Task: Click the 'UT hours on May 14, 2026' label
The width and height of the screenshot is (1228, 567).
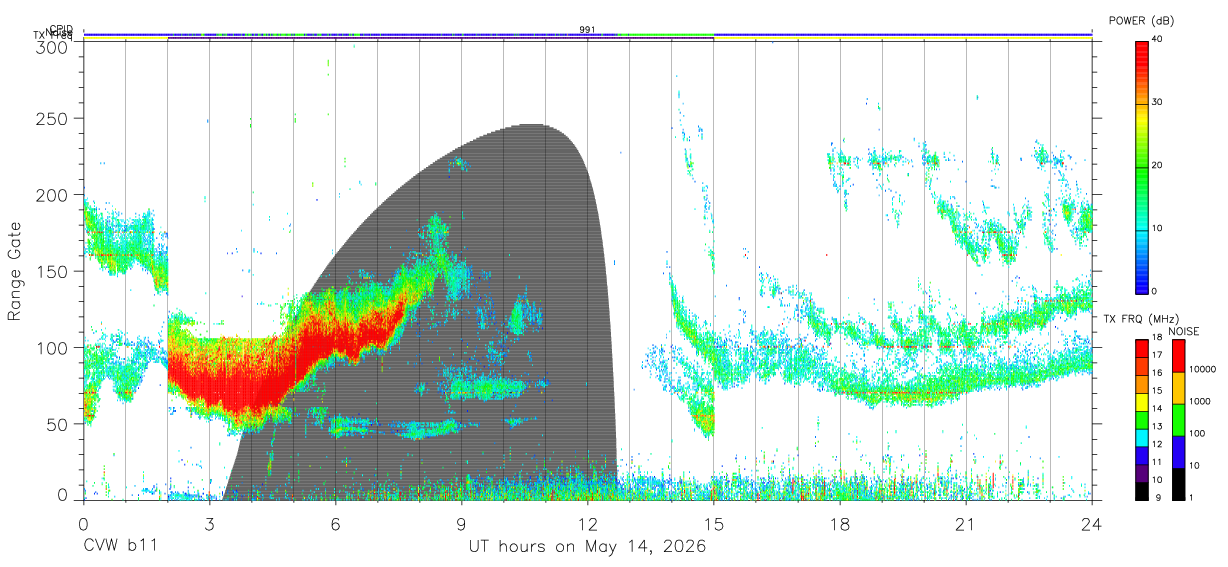Action: [588, 547]
